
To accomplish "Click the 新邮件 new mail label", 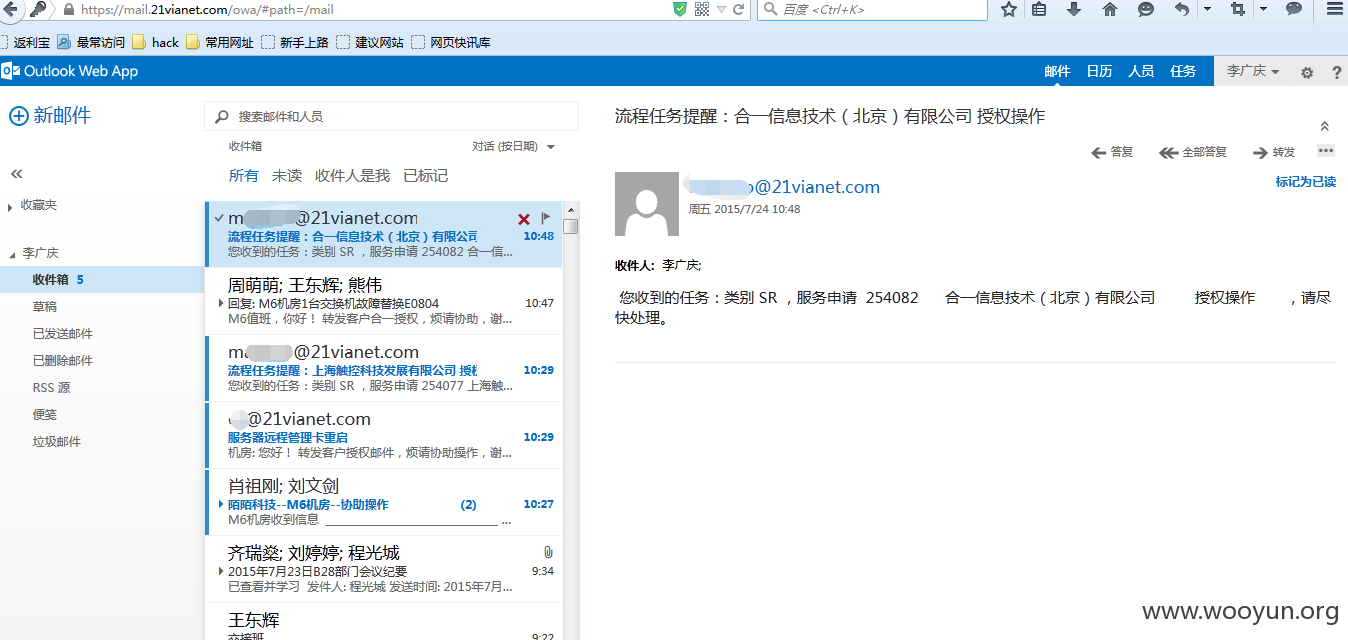I will point(62,116).
